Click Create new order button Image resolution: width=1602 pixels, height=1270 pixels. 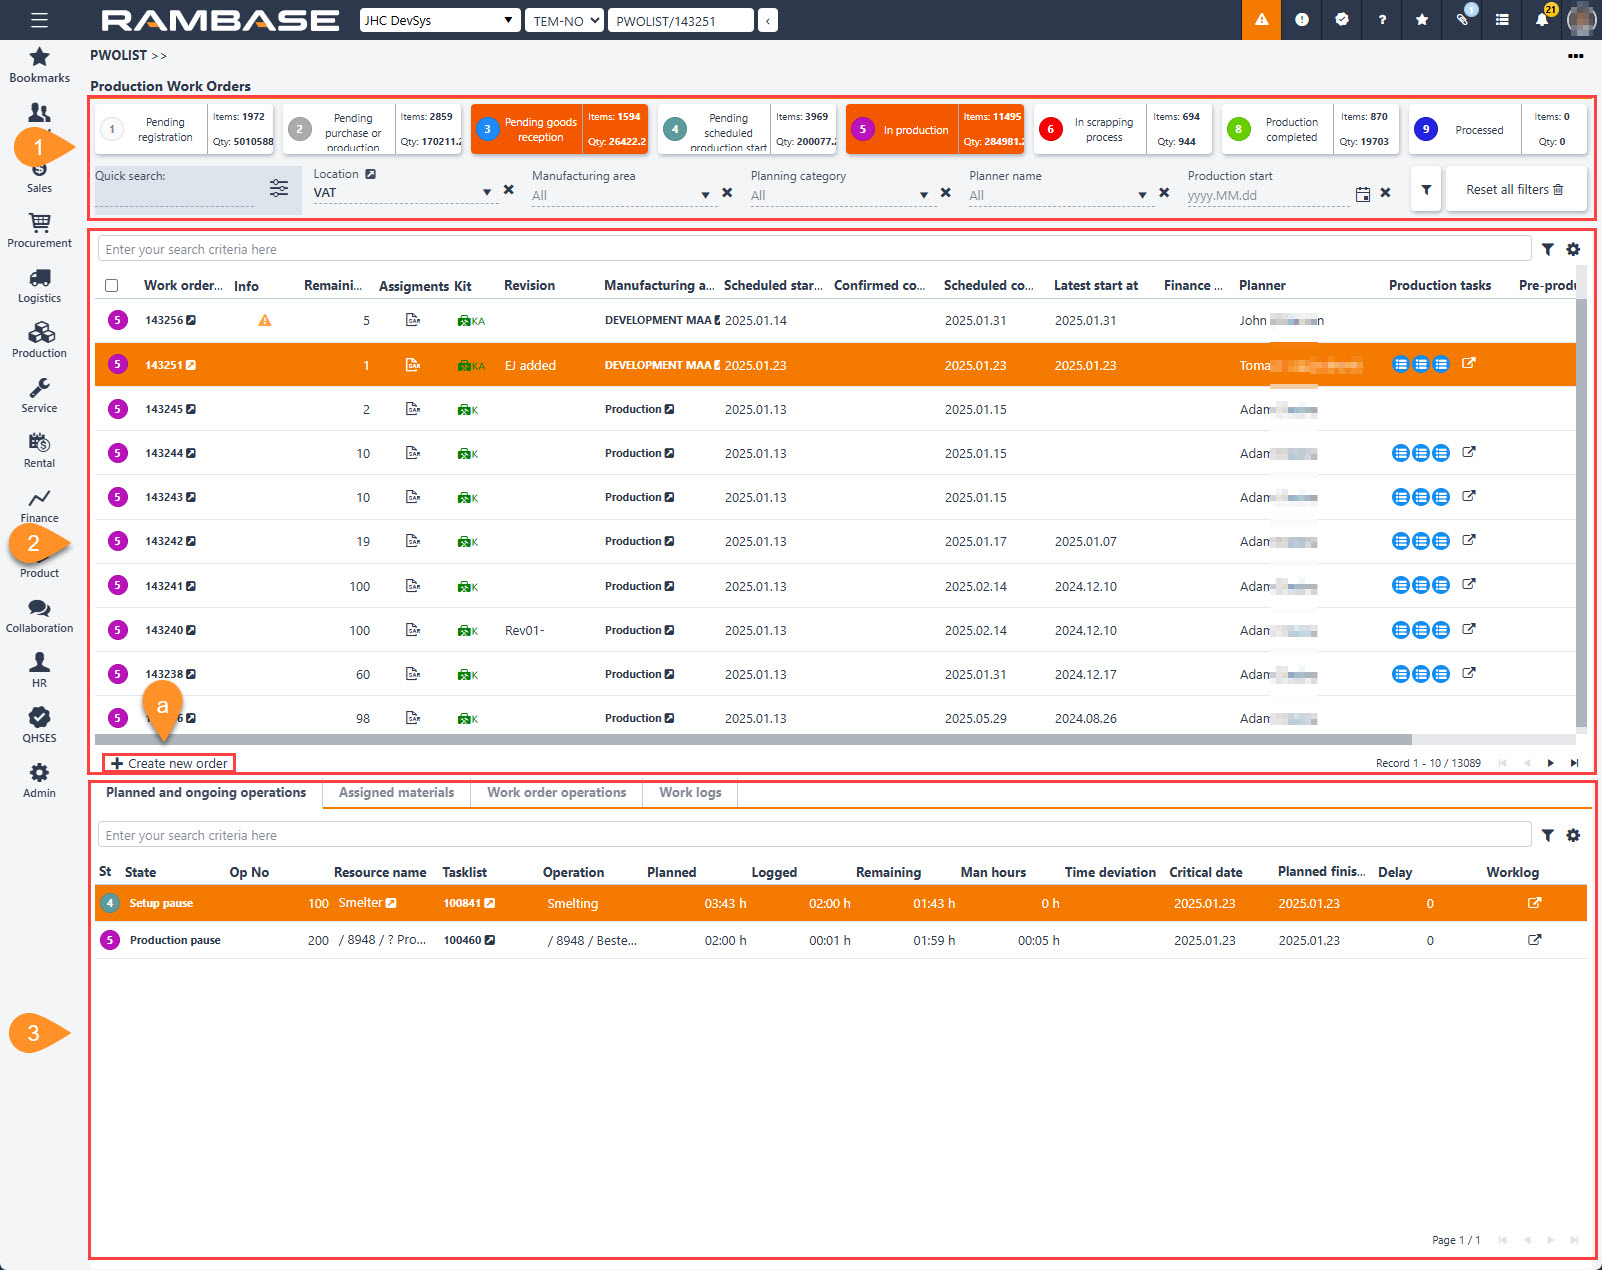coord(169,763)
